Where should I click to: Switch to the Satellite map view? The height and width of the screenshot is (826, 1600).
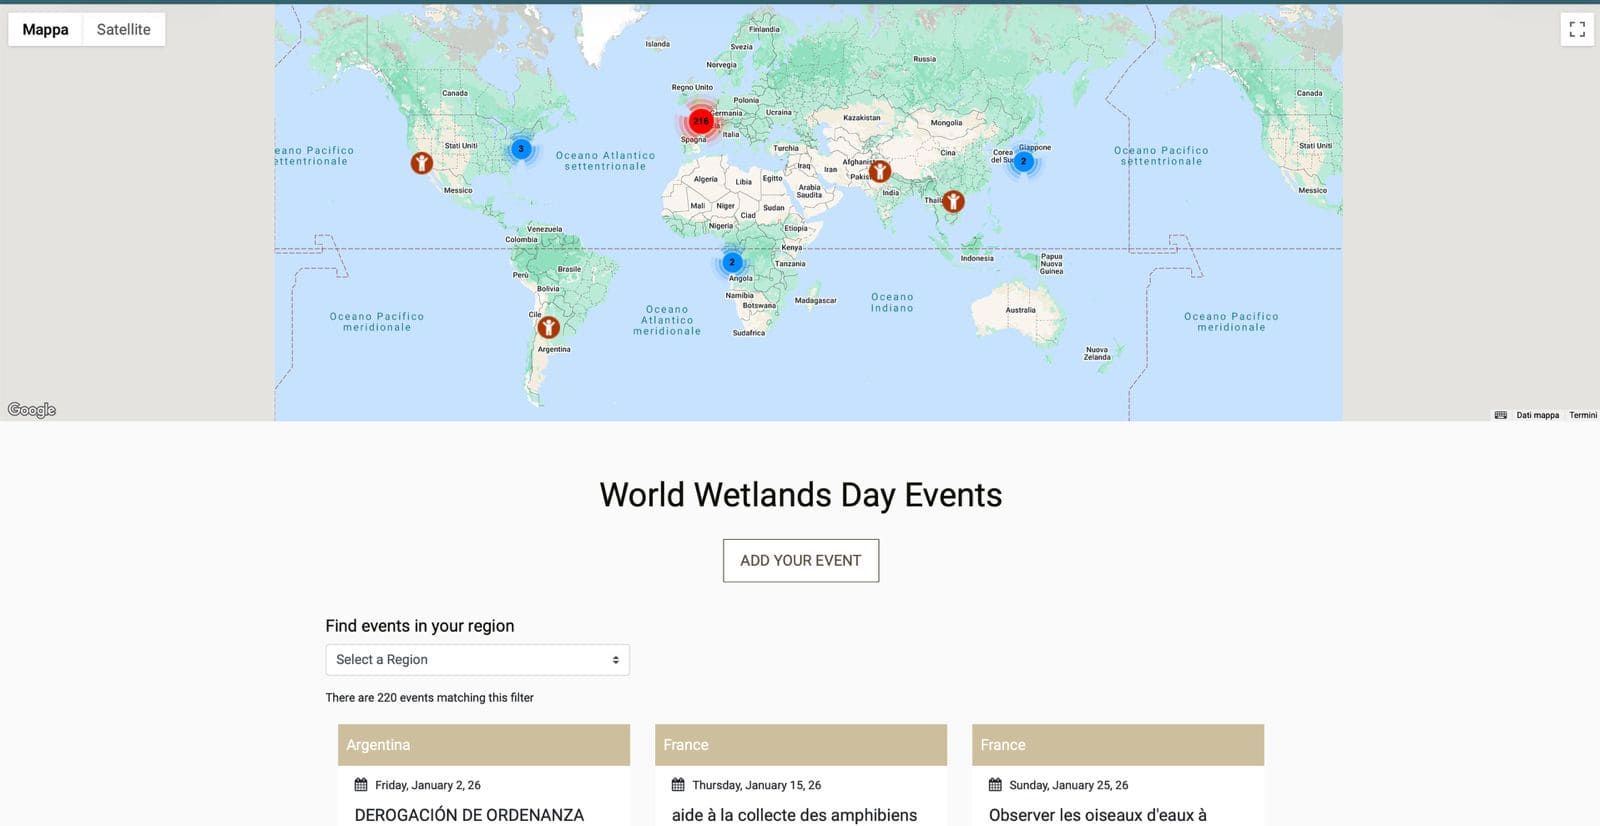124,29
